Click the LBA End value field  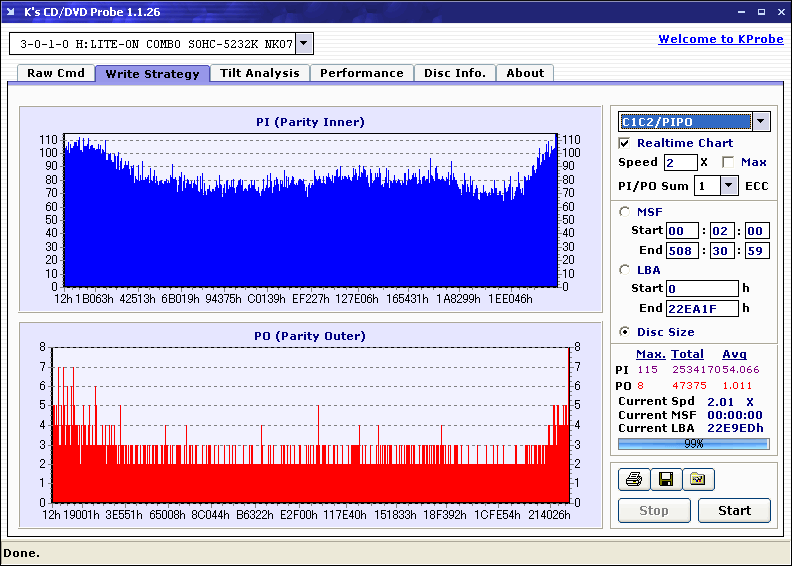pos(702,308)
